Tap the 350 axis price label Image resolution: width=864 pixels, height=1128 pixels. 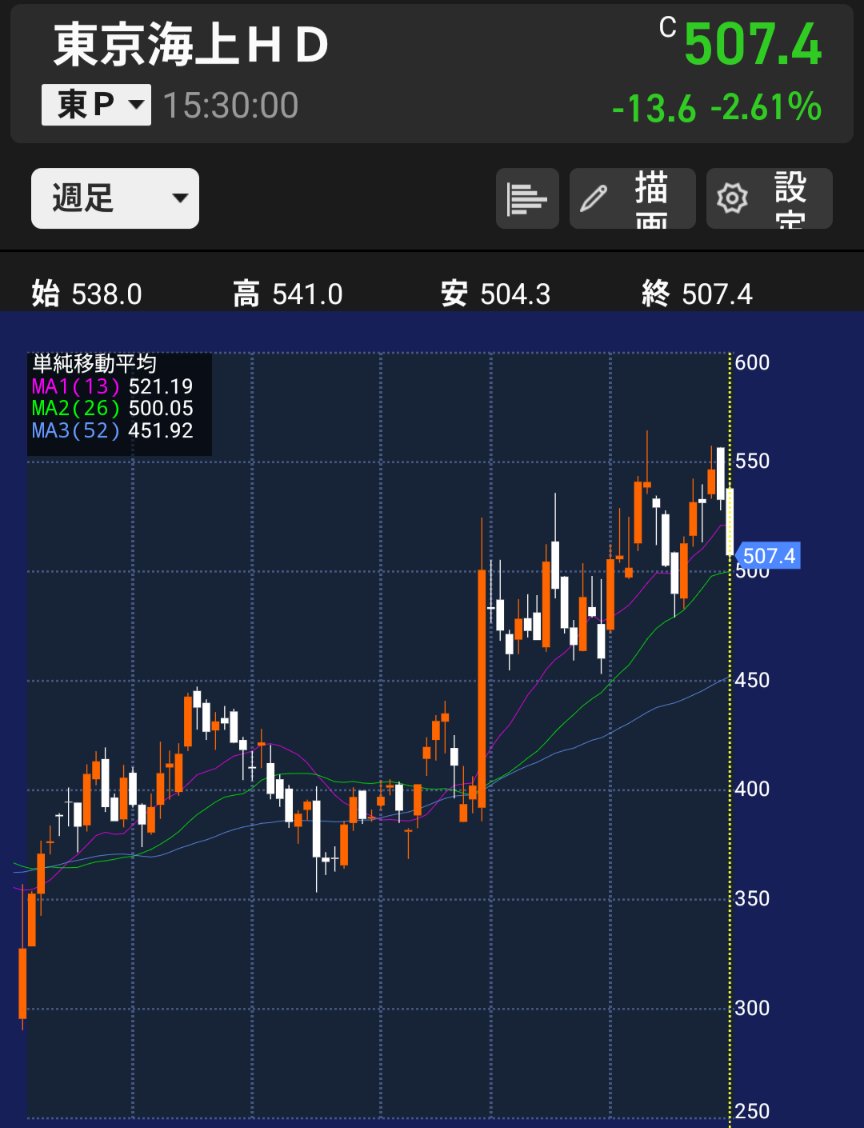(752, 899)
